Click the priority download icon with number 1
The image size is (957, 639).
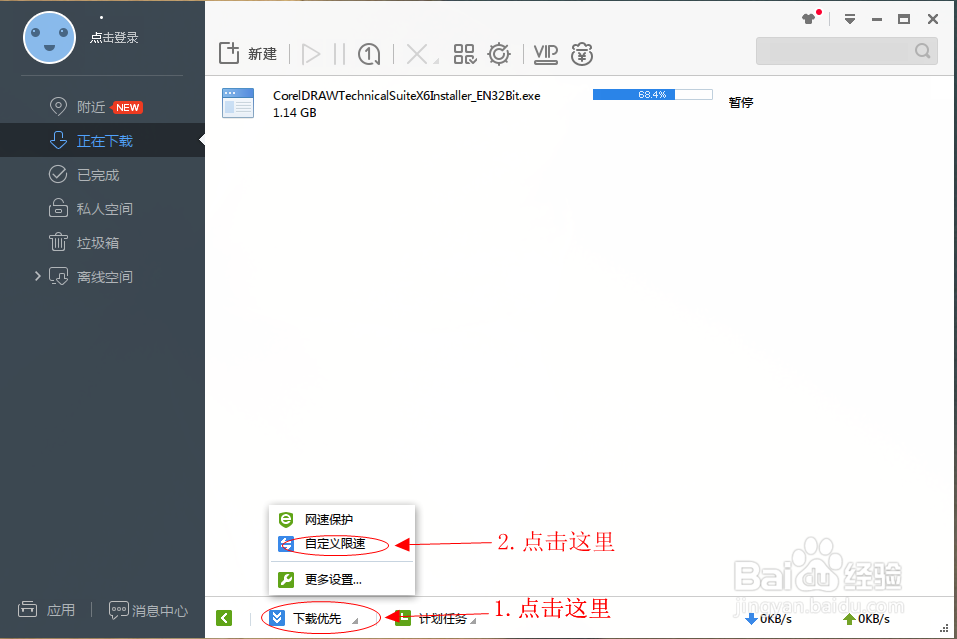[369, 54]
